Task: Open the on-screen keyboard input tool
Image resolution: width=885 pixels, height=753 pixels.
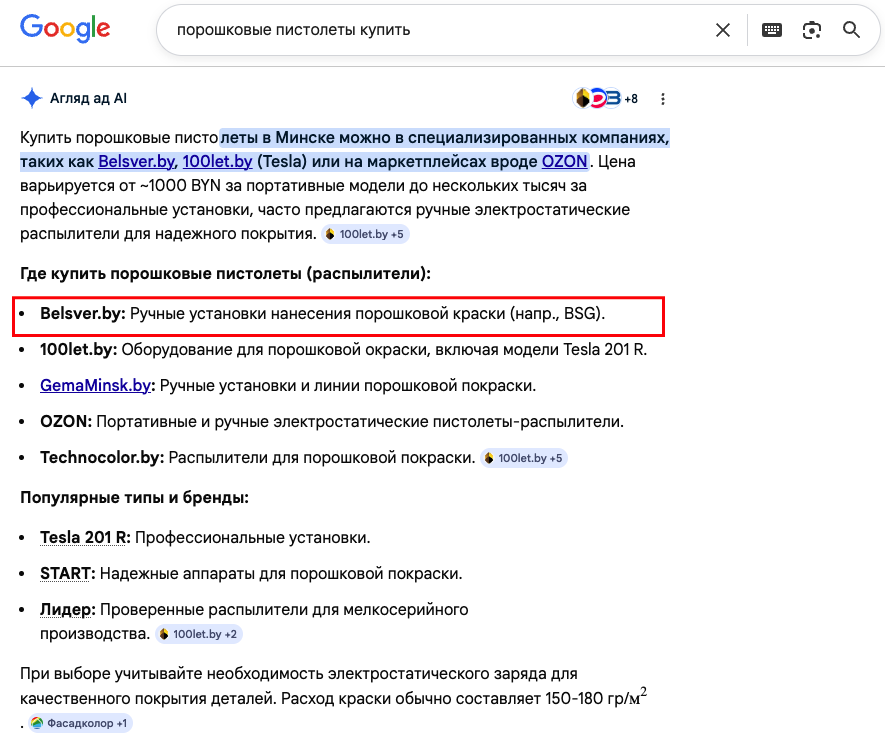Action: click(x=772, y=30)
